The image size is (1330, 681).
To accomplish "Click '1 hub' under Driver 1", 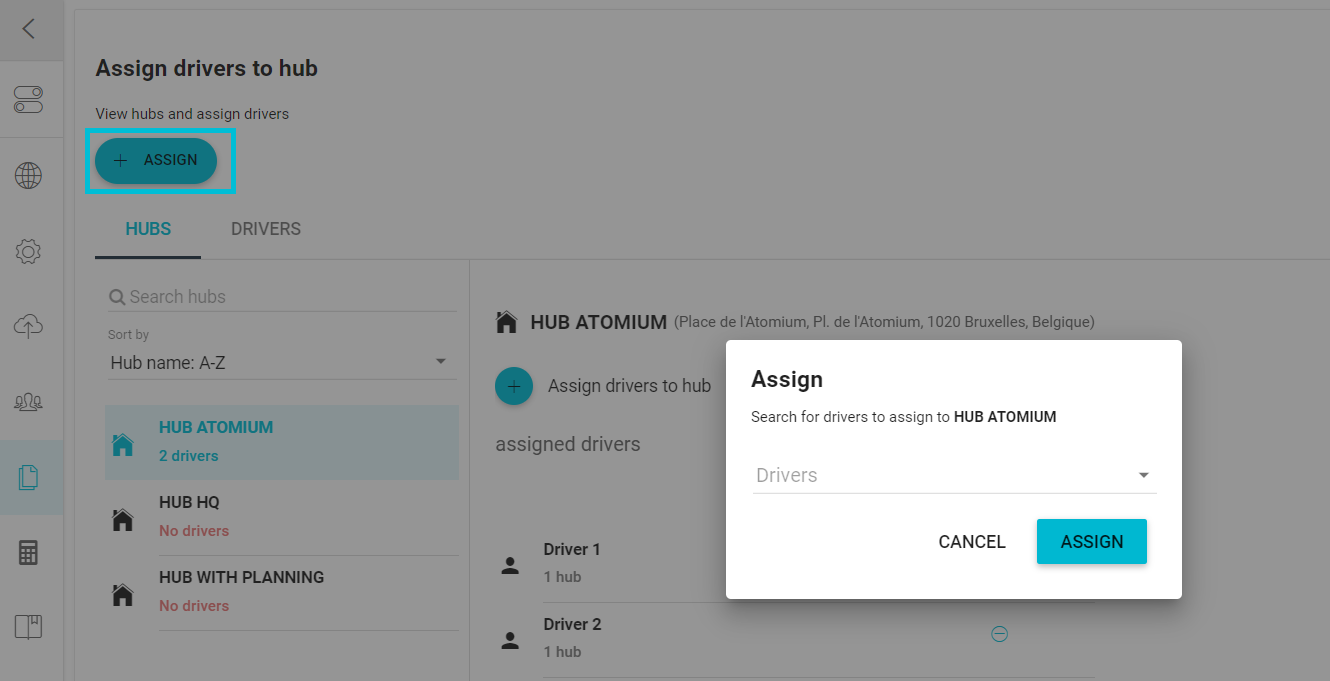I will coord(562,577).
